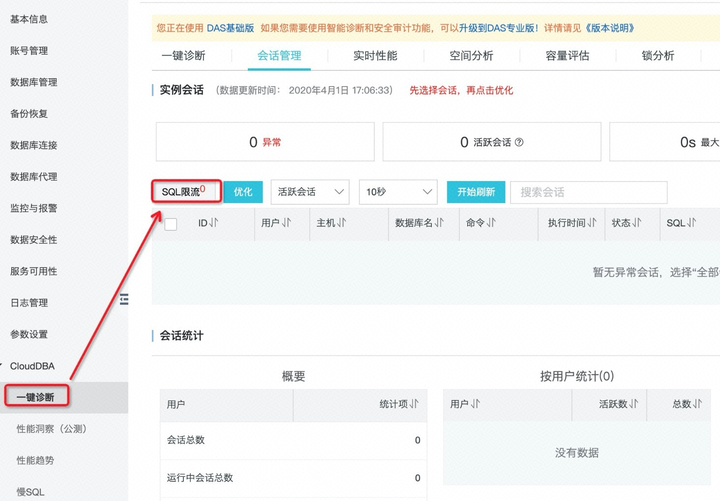Click the 搜索会话 search field
Viewport: 720px width, 501px height.
pos(589,192)
